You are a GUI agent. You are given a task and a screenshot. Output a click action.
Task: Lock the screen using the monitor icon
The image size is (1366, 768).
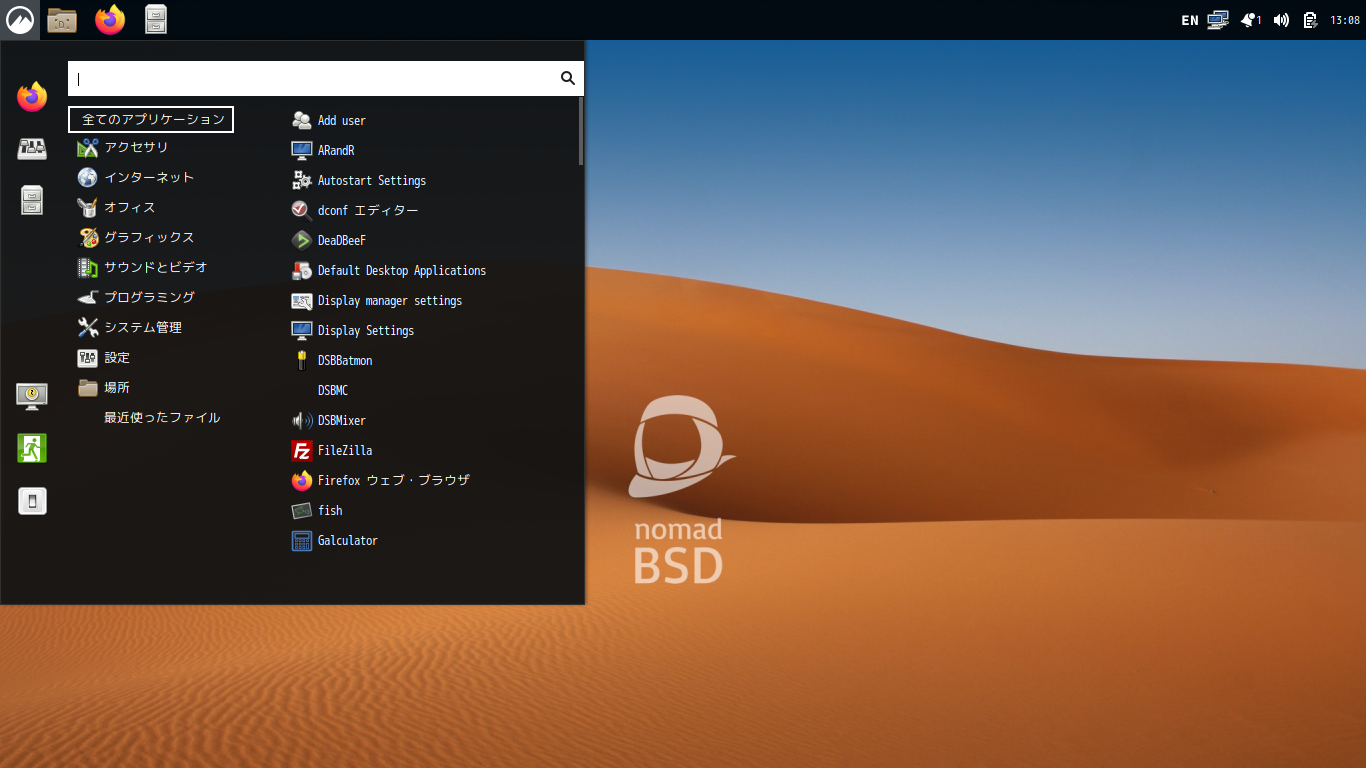coord(32,396)
